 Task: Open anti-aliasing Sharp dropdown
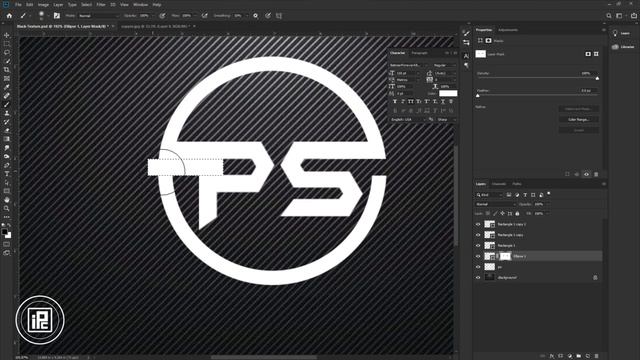pos(446,120)
